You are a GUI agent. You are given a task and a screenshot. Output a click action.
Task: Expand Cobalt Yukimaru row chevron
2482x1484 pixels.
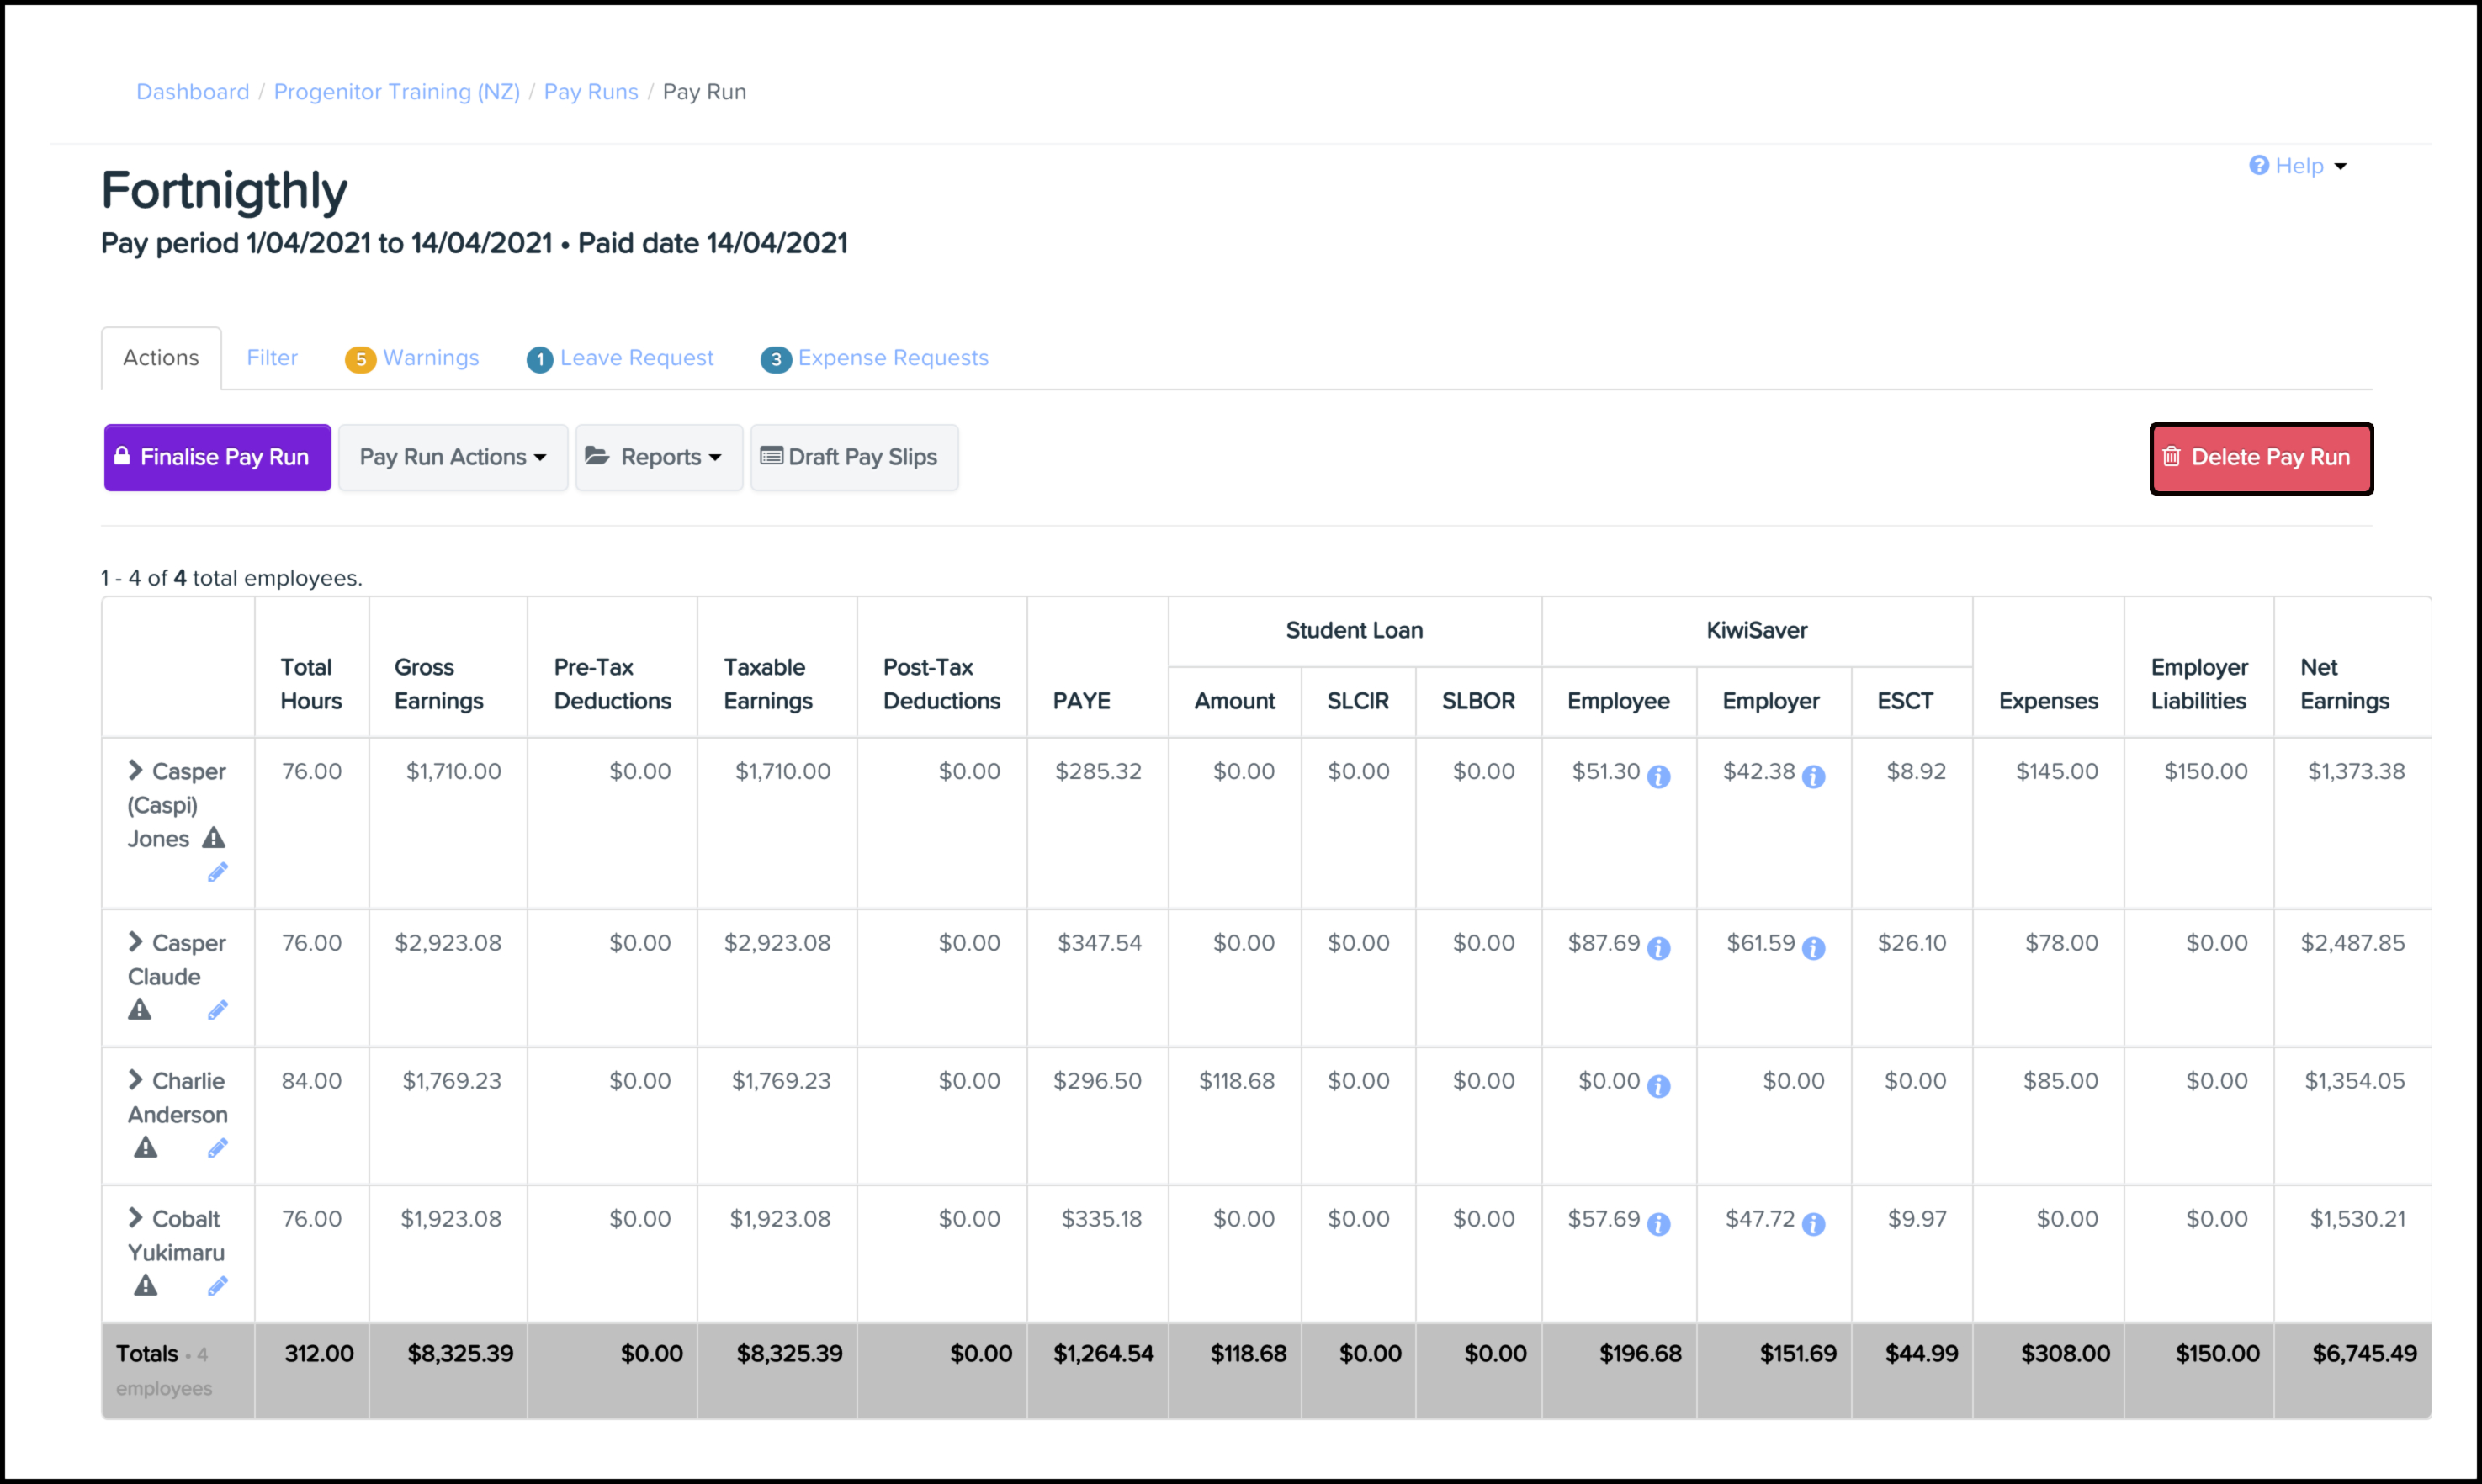click(135, 1217)
